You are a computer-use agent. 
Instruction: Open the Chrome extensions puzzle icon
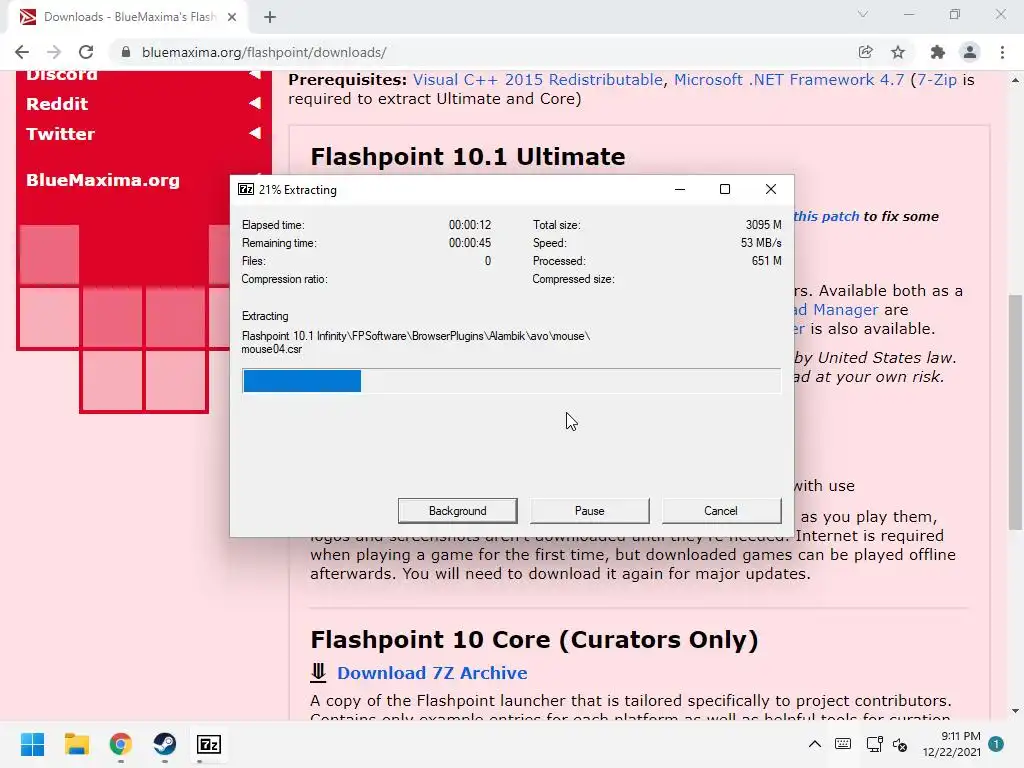point(938,52)
